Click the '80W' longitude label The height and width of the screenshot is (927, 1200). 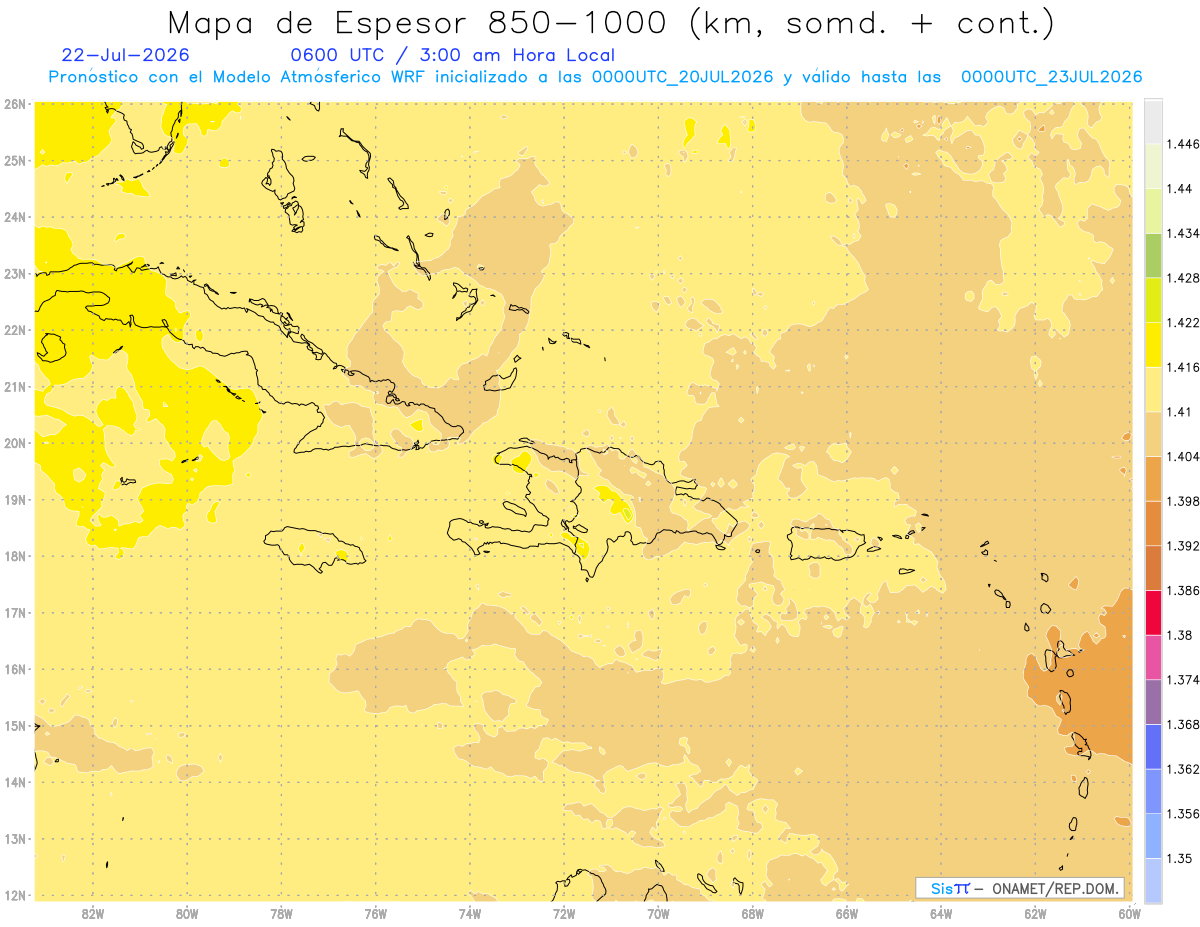click(187, 913)
